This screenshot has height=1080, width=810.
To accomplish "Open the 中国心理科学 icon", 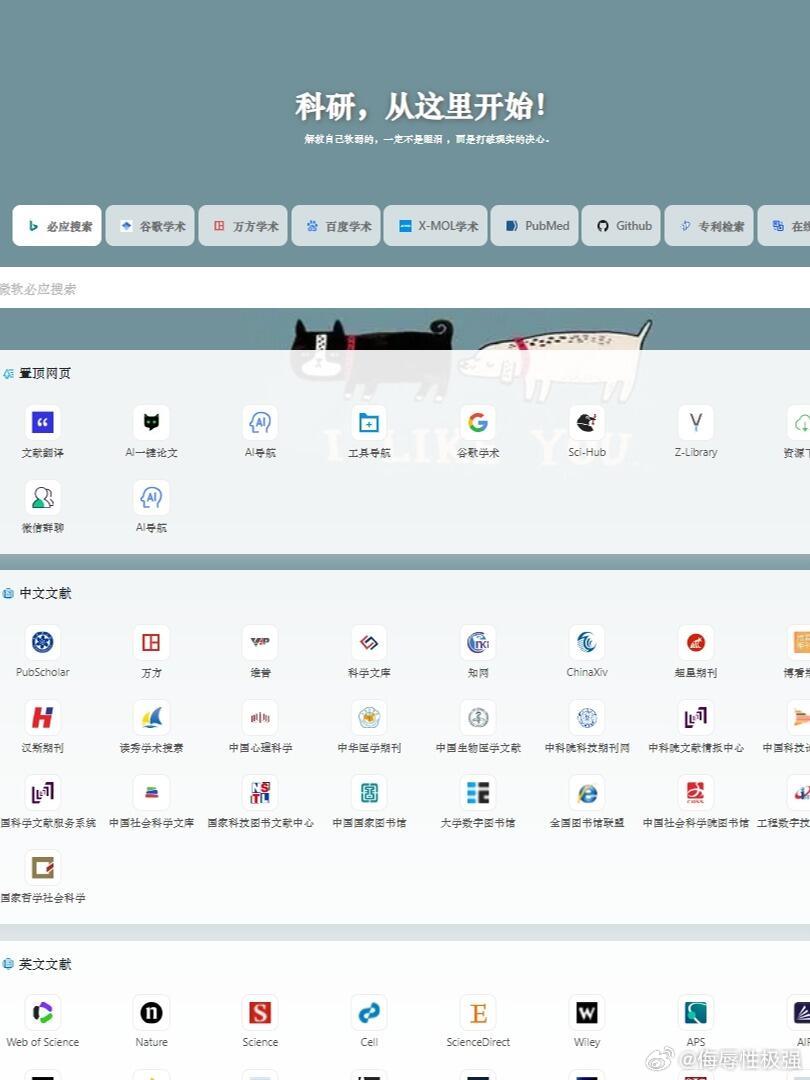I will (260, 717).
